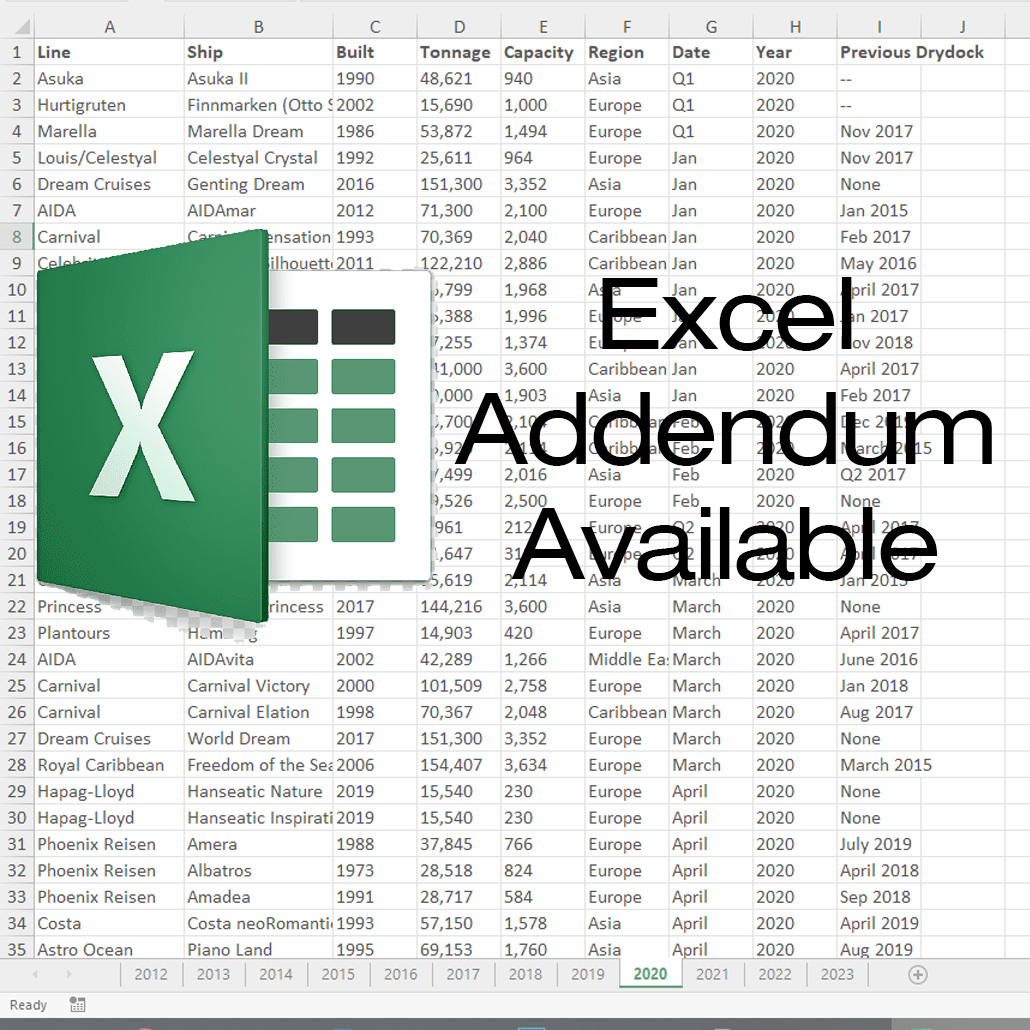
Task: Select column D header
Action: click(459, 27)
